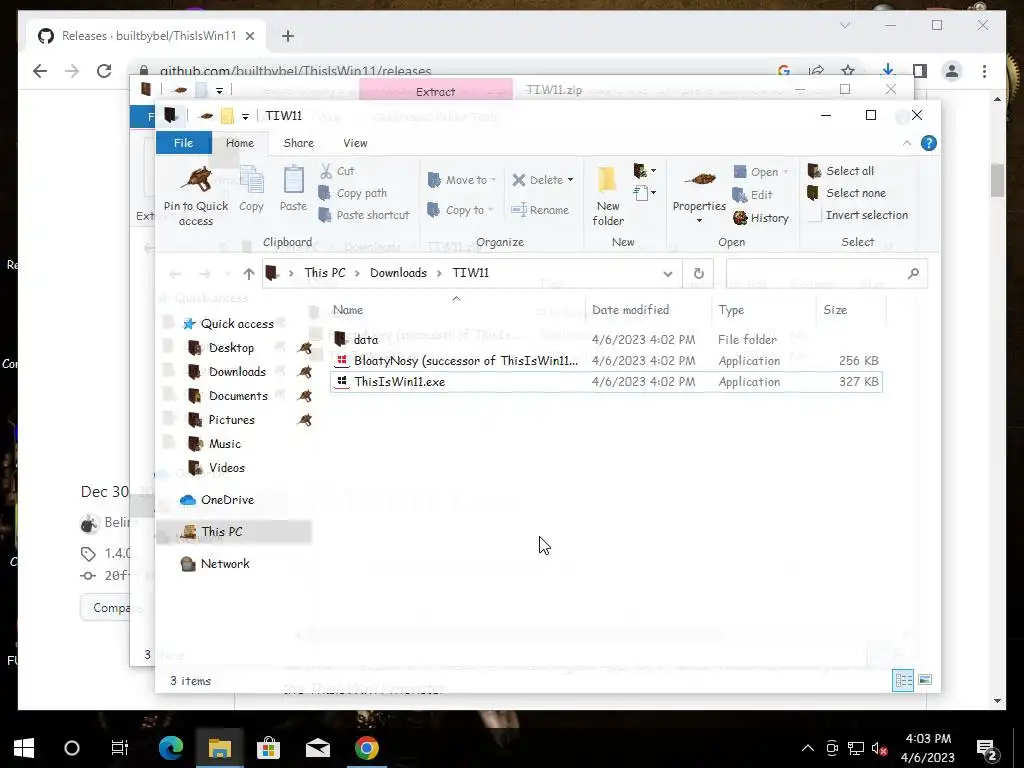The image size is (1024, 768).
Task: Click Select all
Action: 840,171
